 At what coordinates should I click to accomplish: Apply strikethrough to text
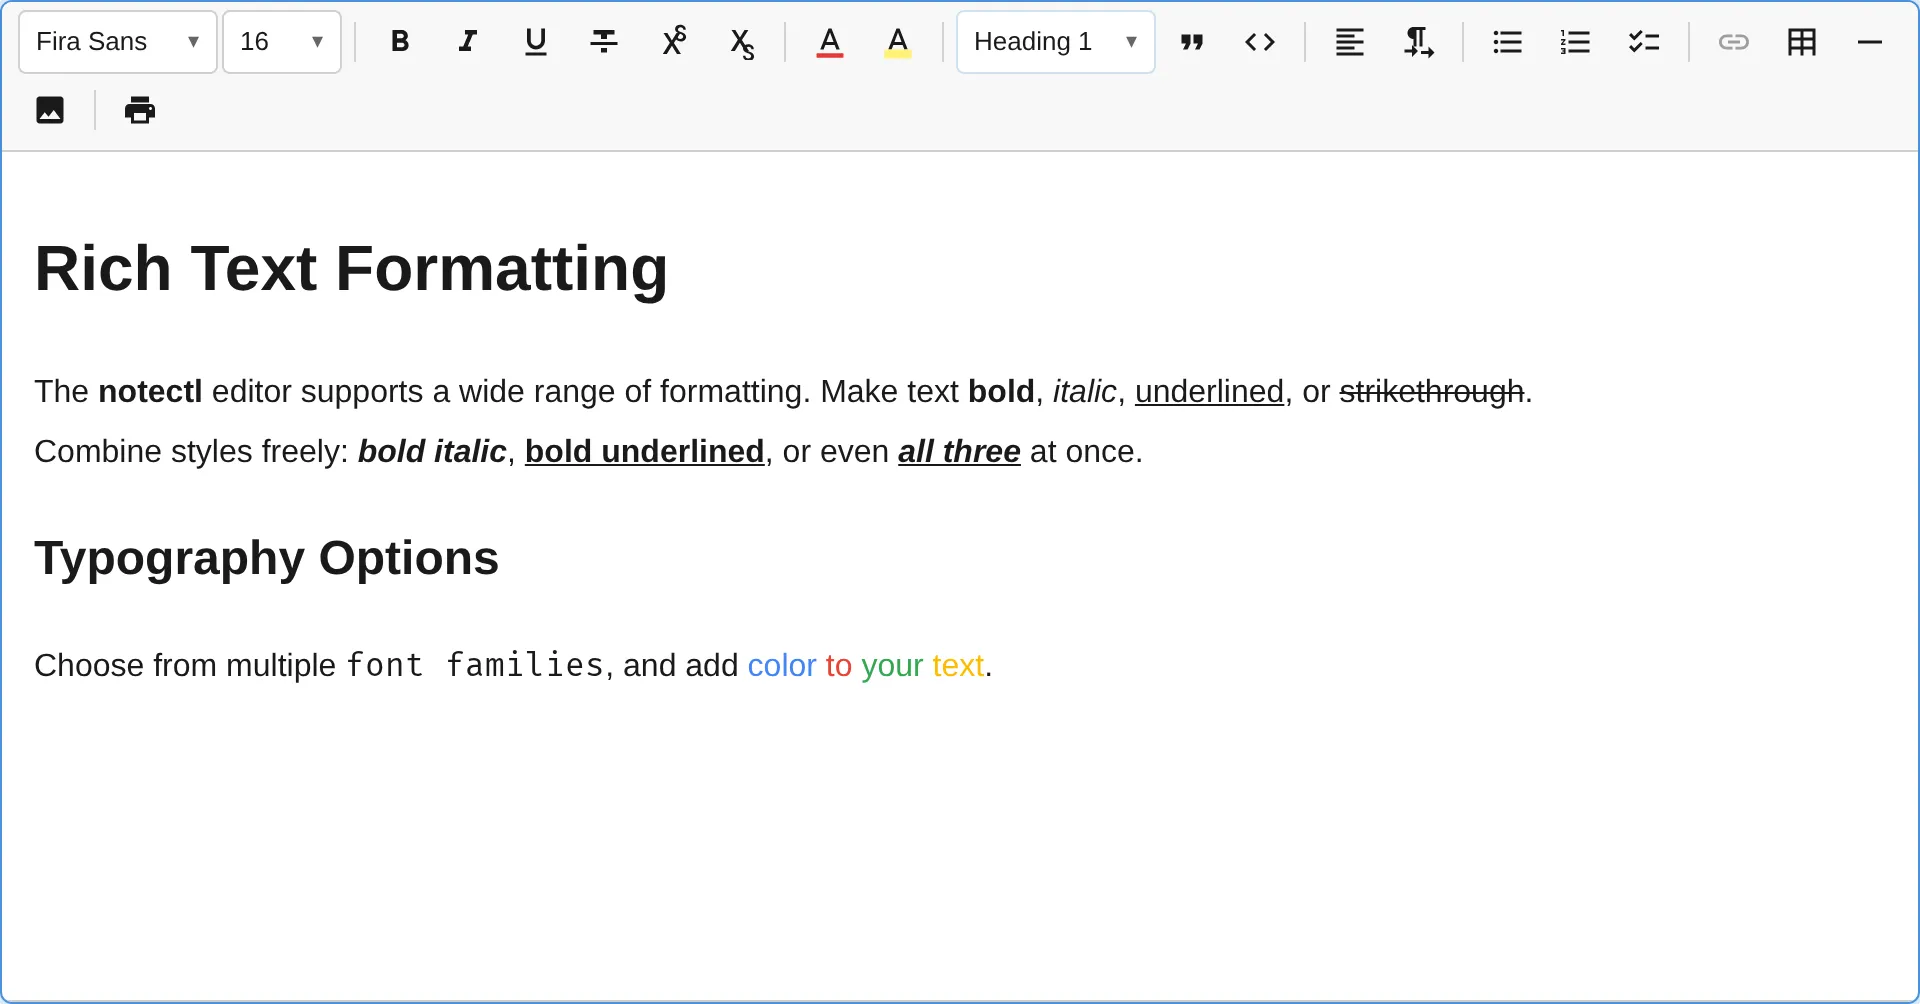pyautogui.click(x=603, y=42)
